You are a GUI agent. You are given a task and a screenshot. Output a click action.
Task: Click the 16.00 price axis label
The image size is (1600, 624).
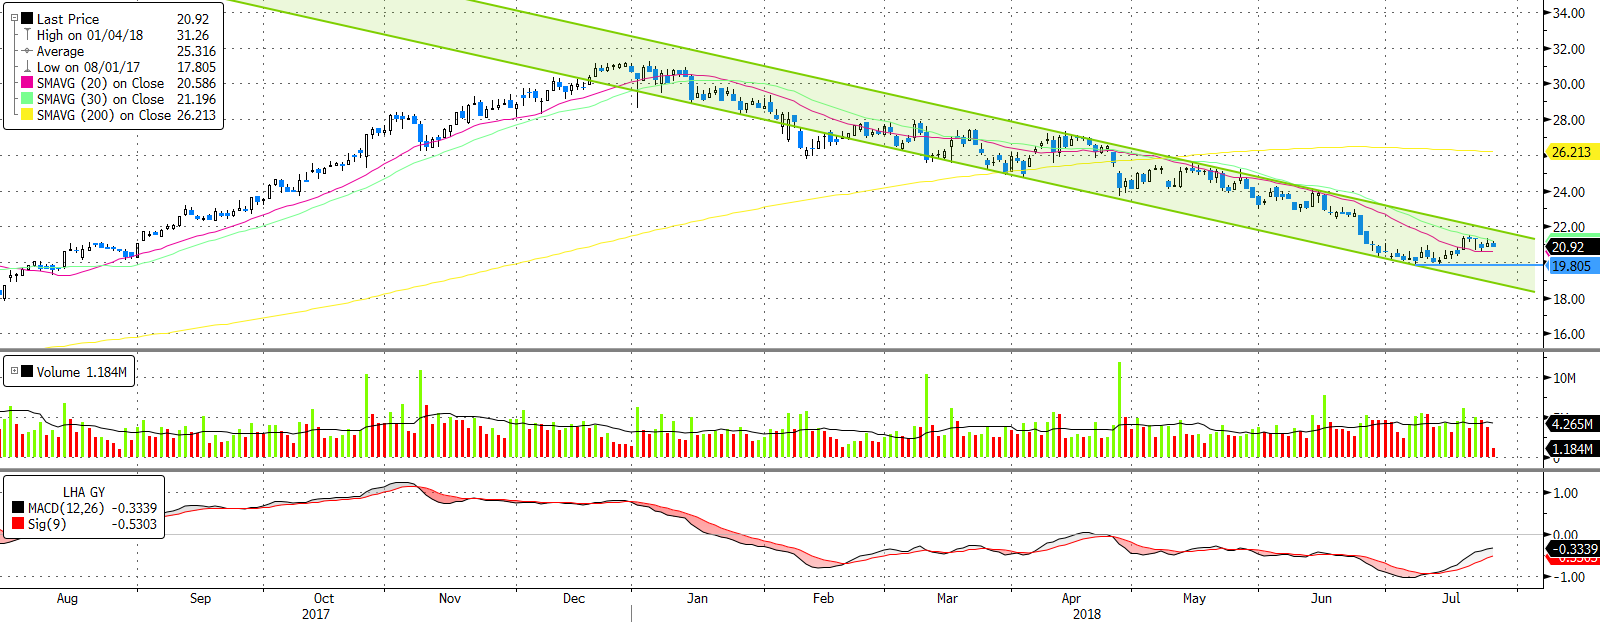pos(1568,335)
